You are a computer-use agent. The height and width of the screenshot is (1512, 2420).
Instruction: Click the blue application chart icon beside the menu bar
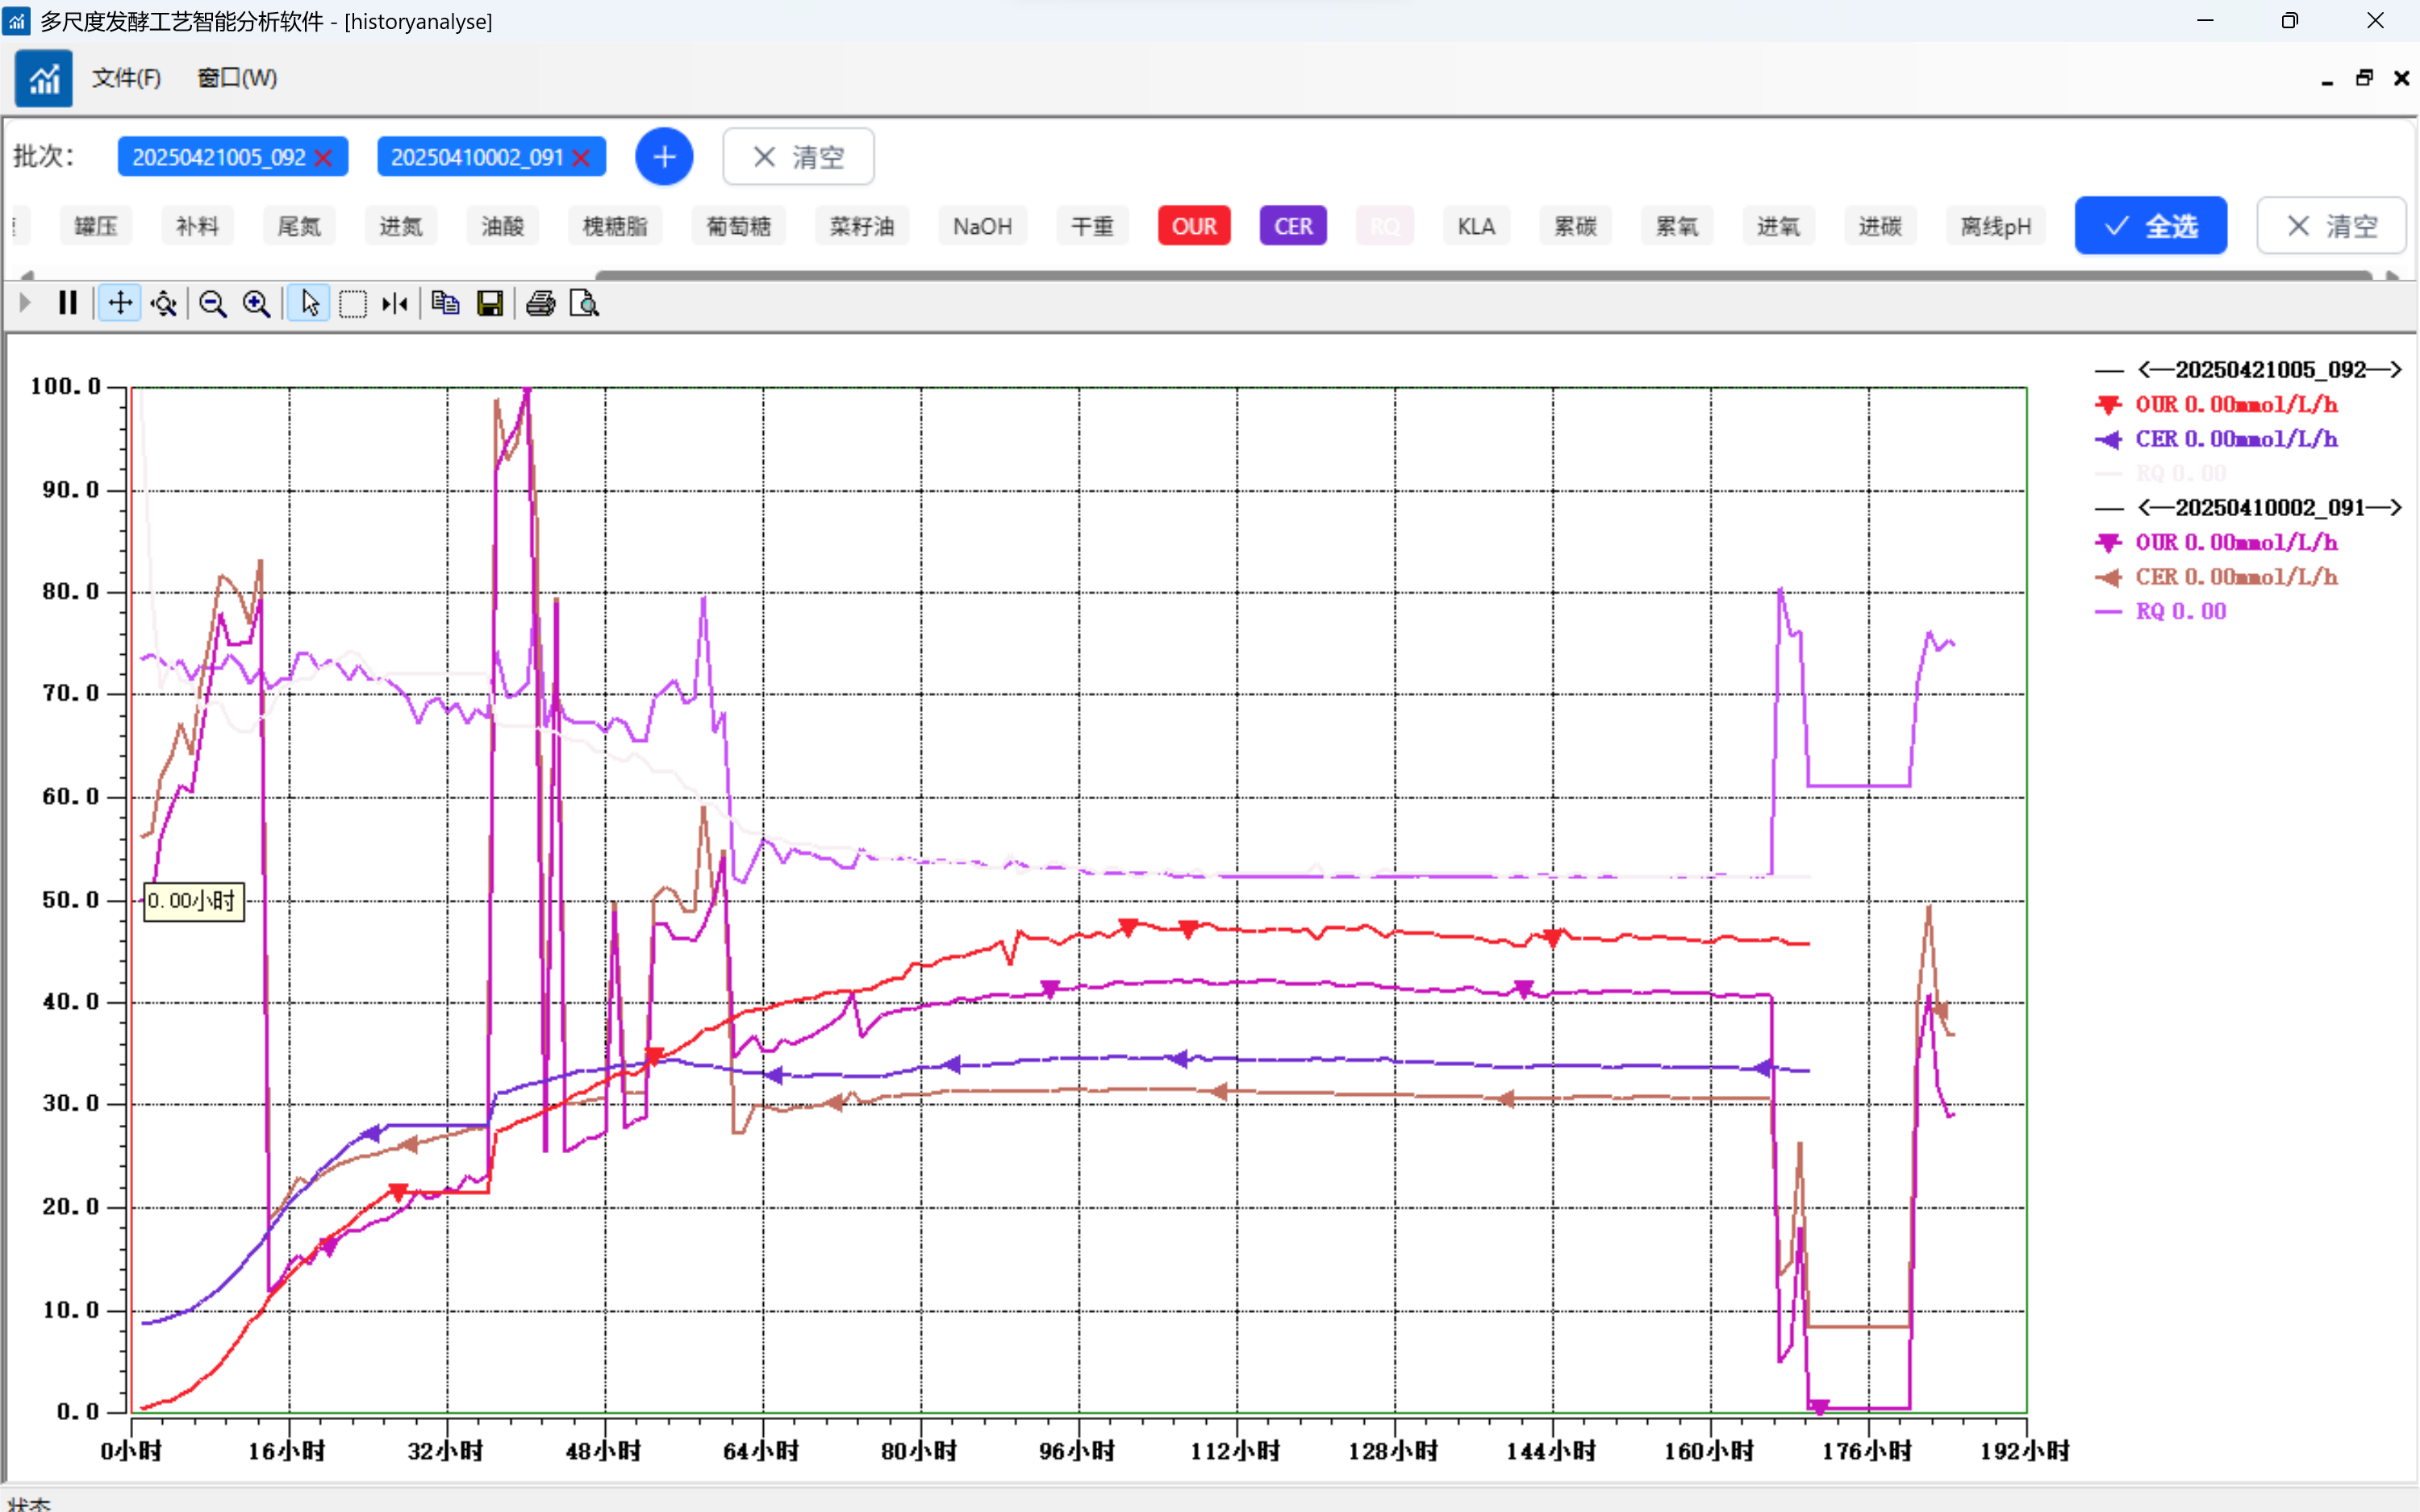pyautogui.click(x=43, y=78)
